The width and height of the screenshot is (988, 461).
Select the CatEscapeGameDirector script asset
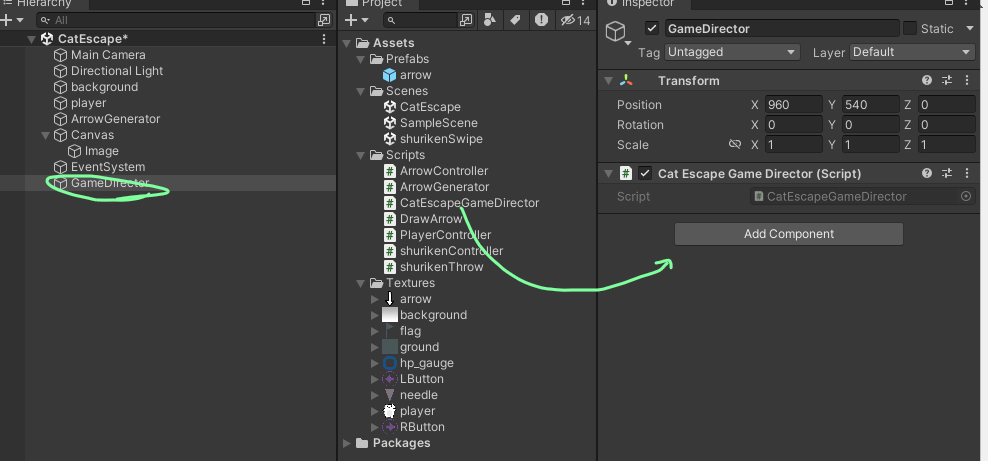pos(468,203)
